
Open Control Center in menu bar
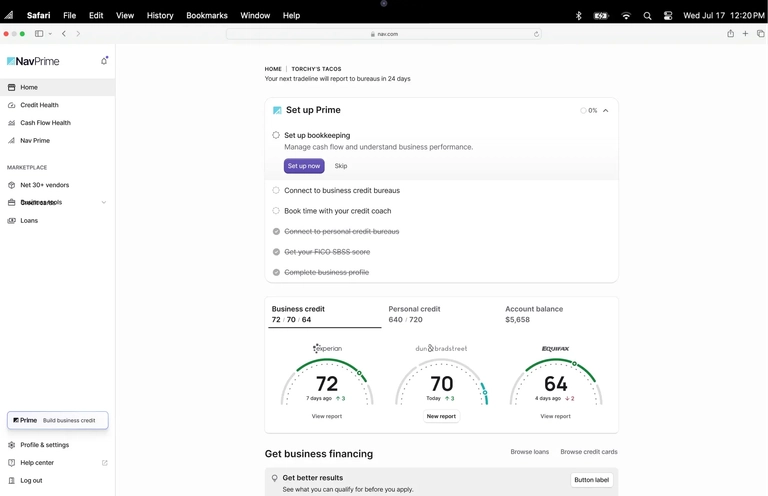coord(668,16)
